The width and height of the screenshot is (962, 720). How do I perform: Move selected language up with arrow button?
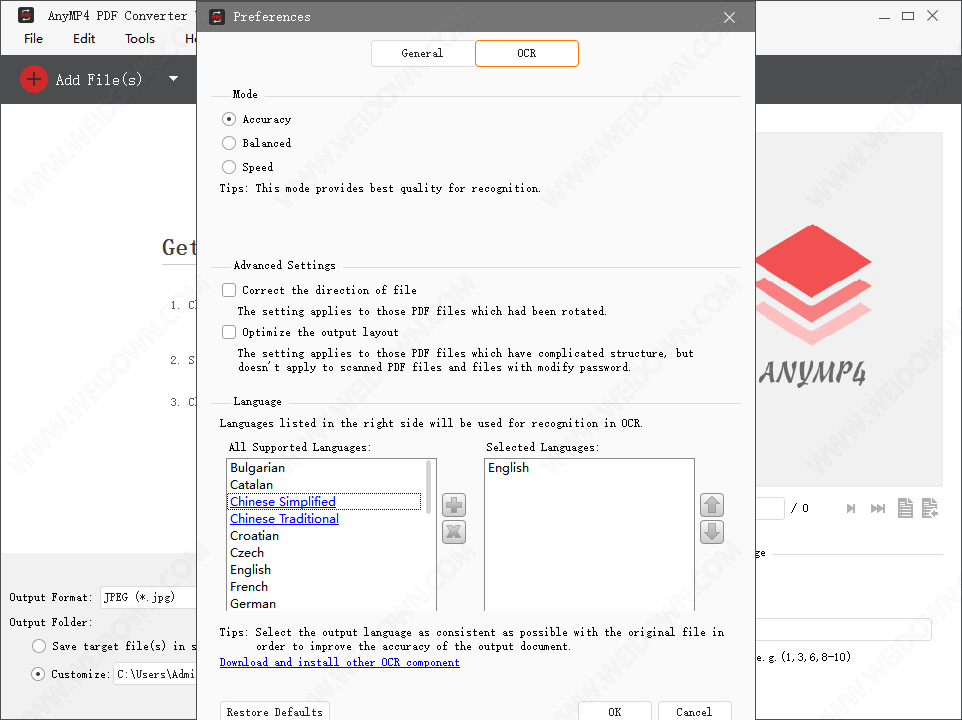[712, 505]
